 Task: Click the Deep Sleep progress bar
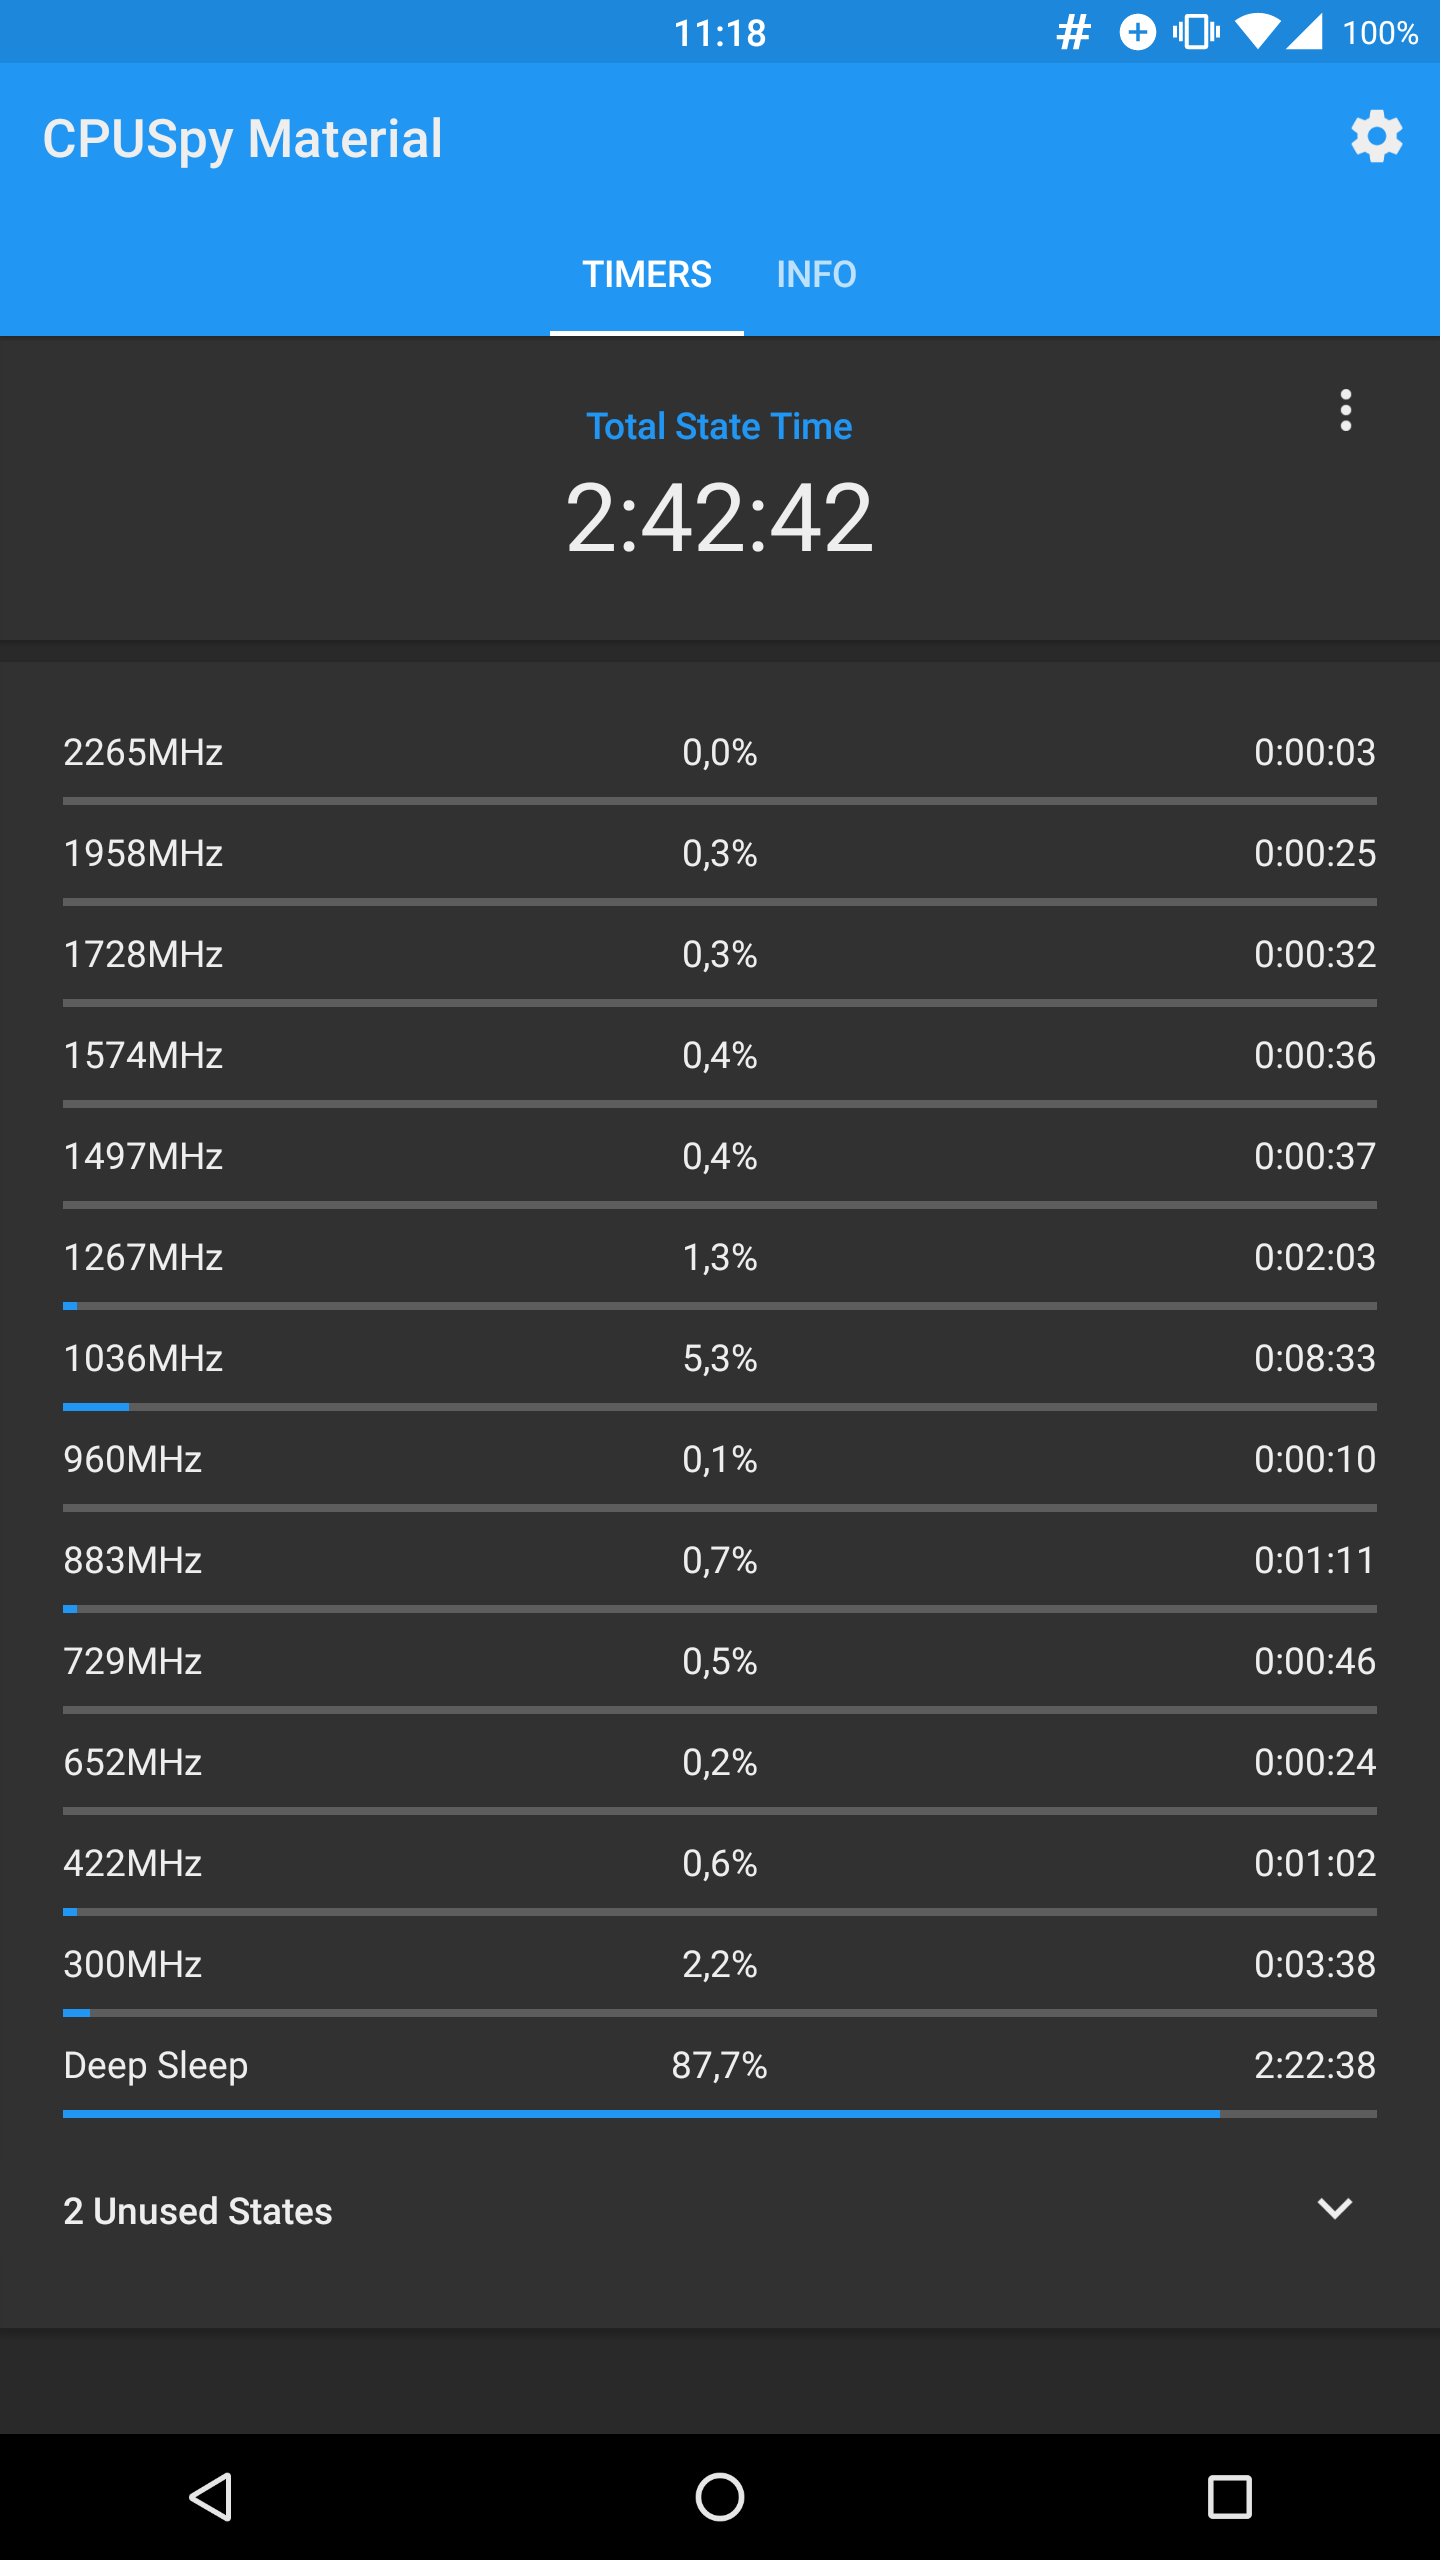(x=719, y=2114)
